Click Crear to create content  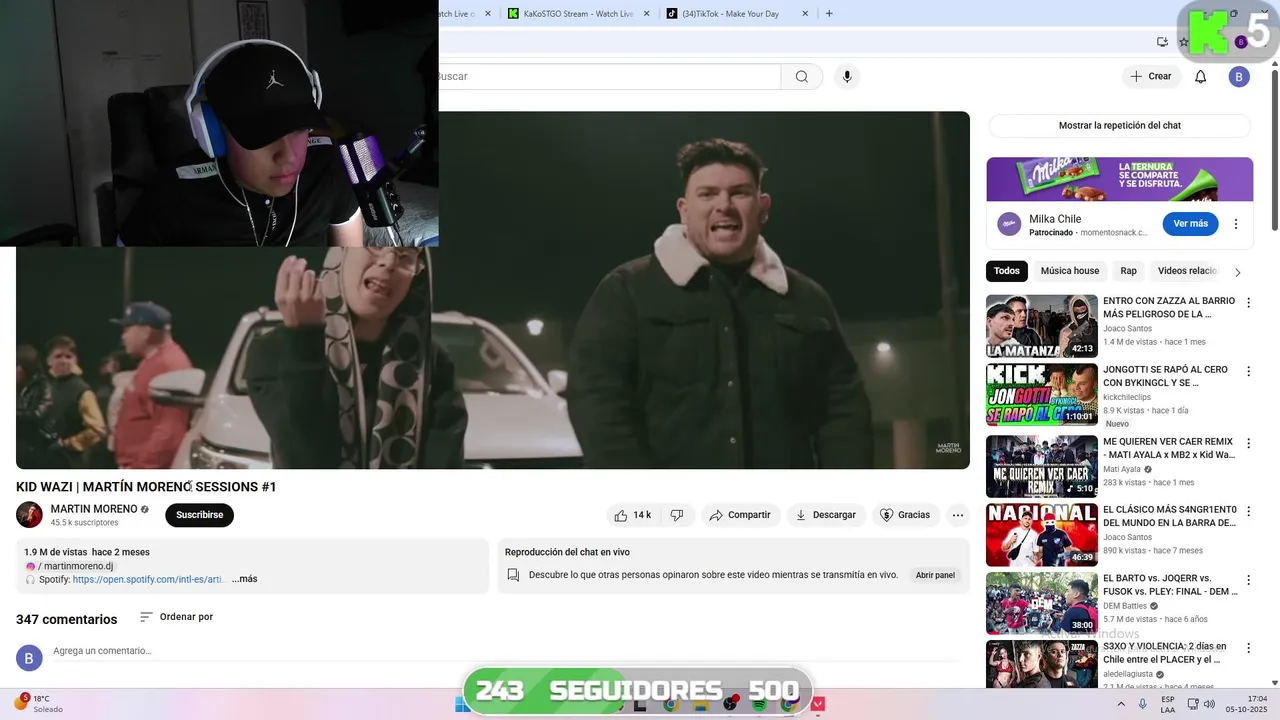pos(1150,77)
